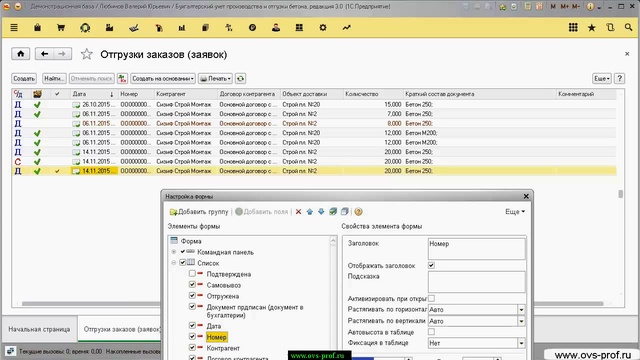
Task: Move element down with blue arrow
Action: click(321, 211)
